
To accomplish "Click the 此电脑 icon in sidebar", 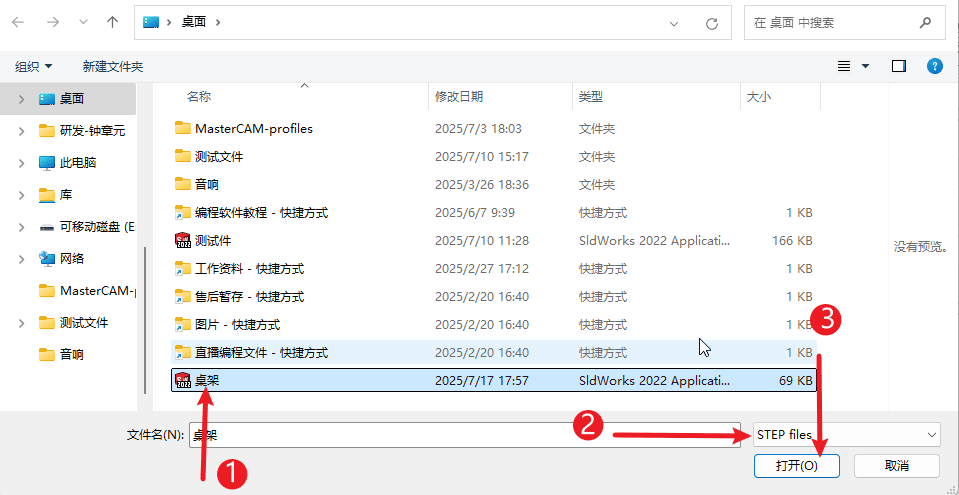I will (47, 162).
